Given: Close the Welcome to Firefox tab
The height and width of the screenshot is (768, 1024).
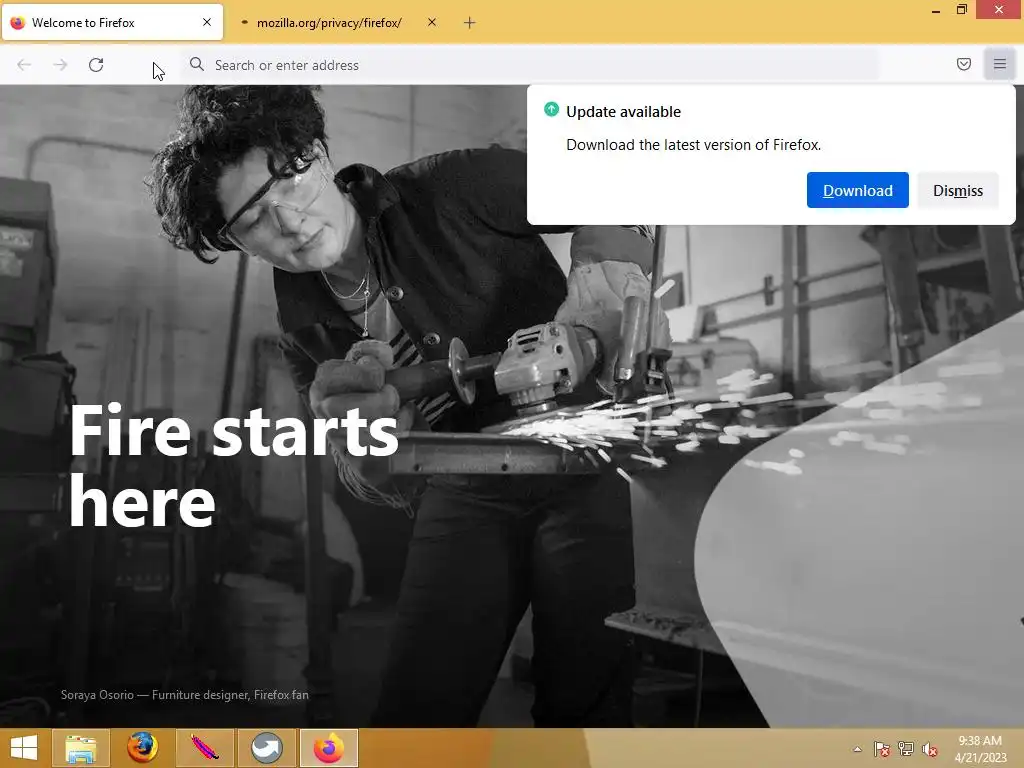Looking at the screenshot, I should point(207,22).
